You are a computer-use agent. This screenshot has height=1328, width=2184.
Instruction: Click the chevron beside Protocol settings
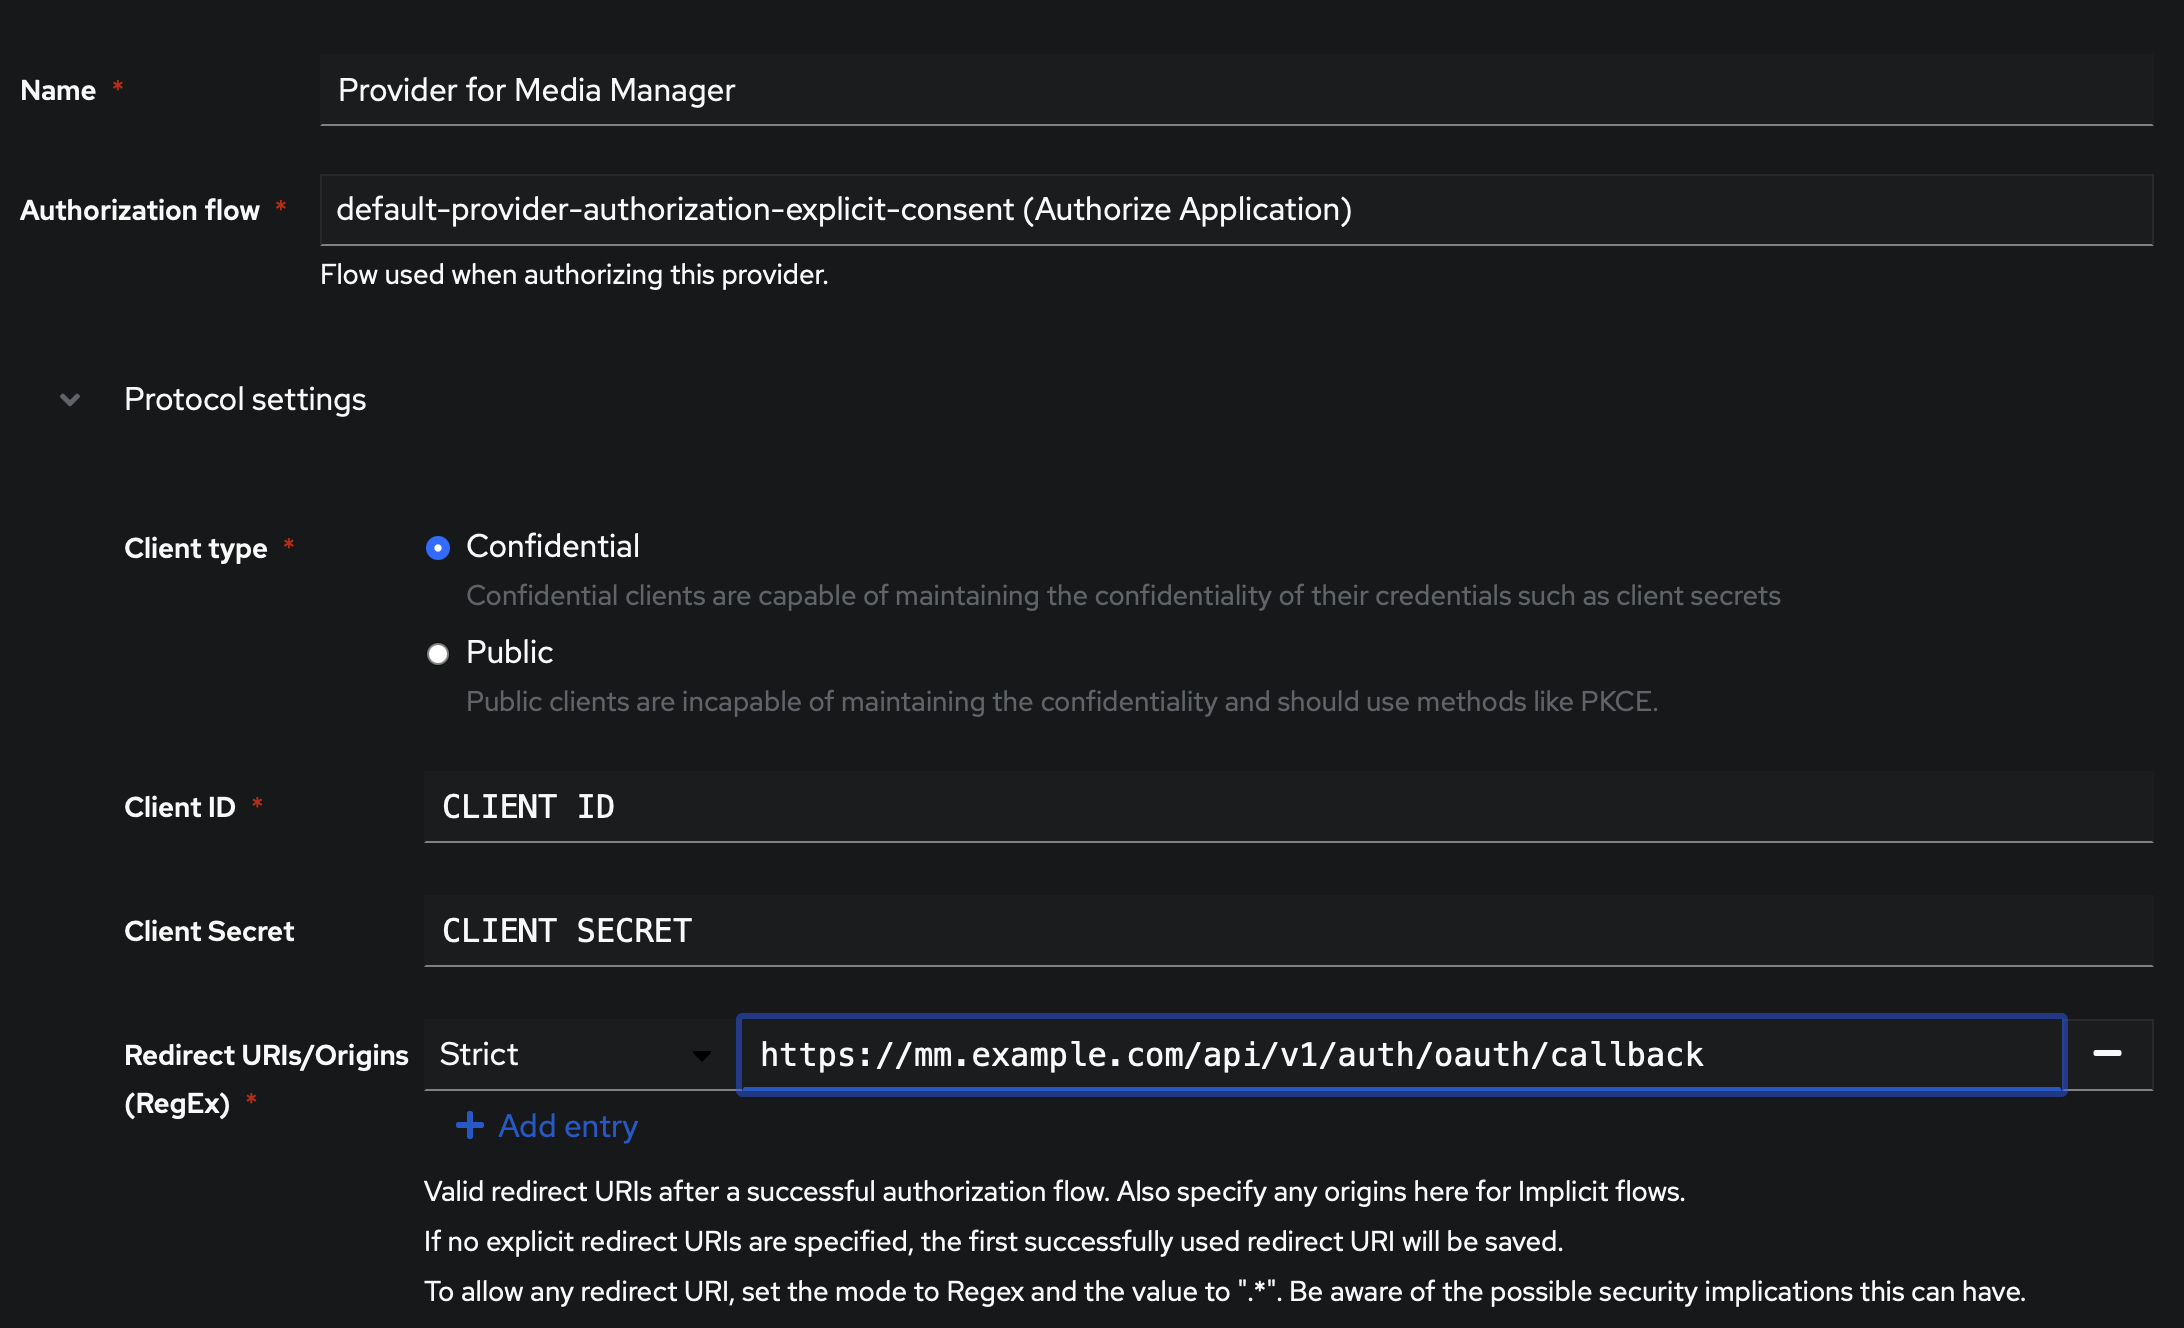pyautogui.click(x=69, y=399)
